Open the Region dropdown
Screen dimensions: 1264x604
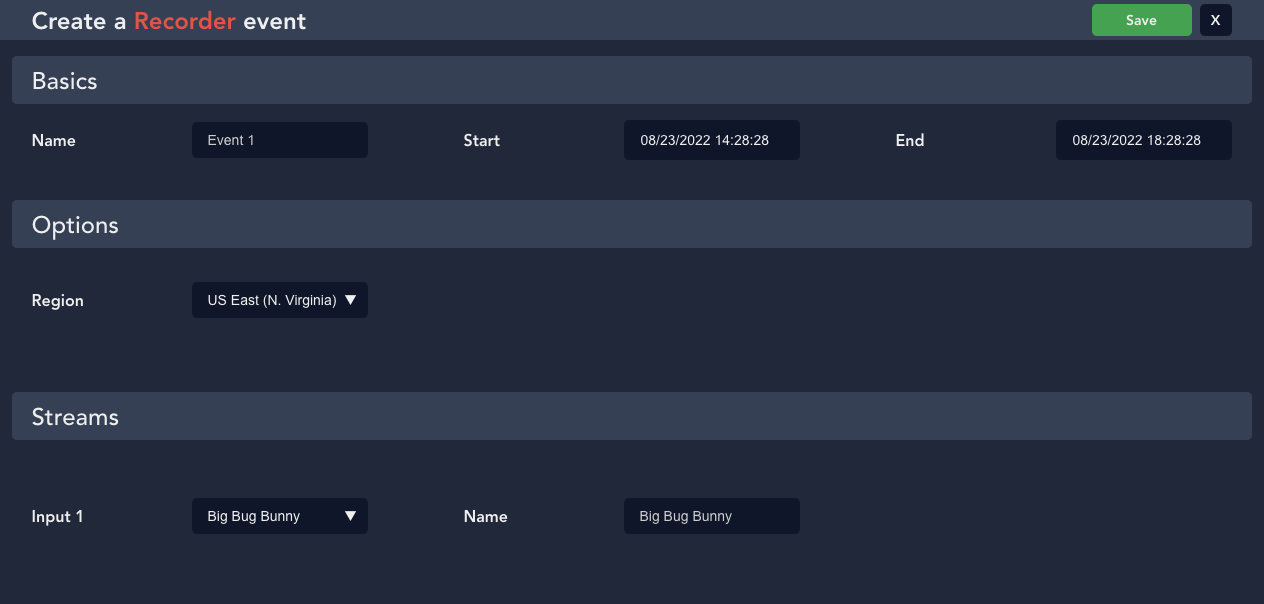click(279, 300)
